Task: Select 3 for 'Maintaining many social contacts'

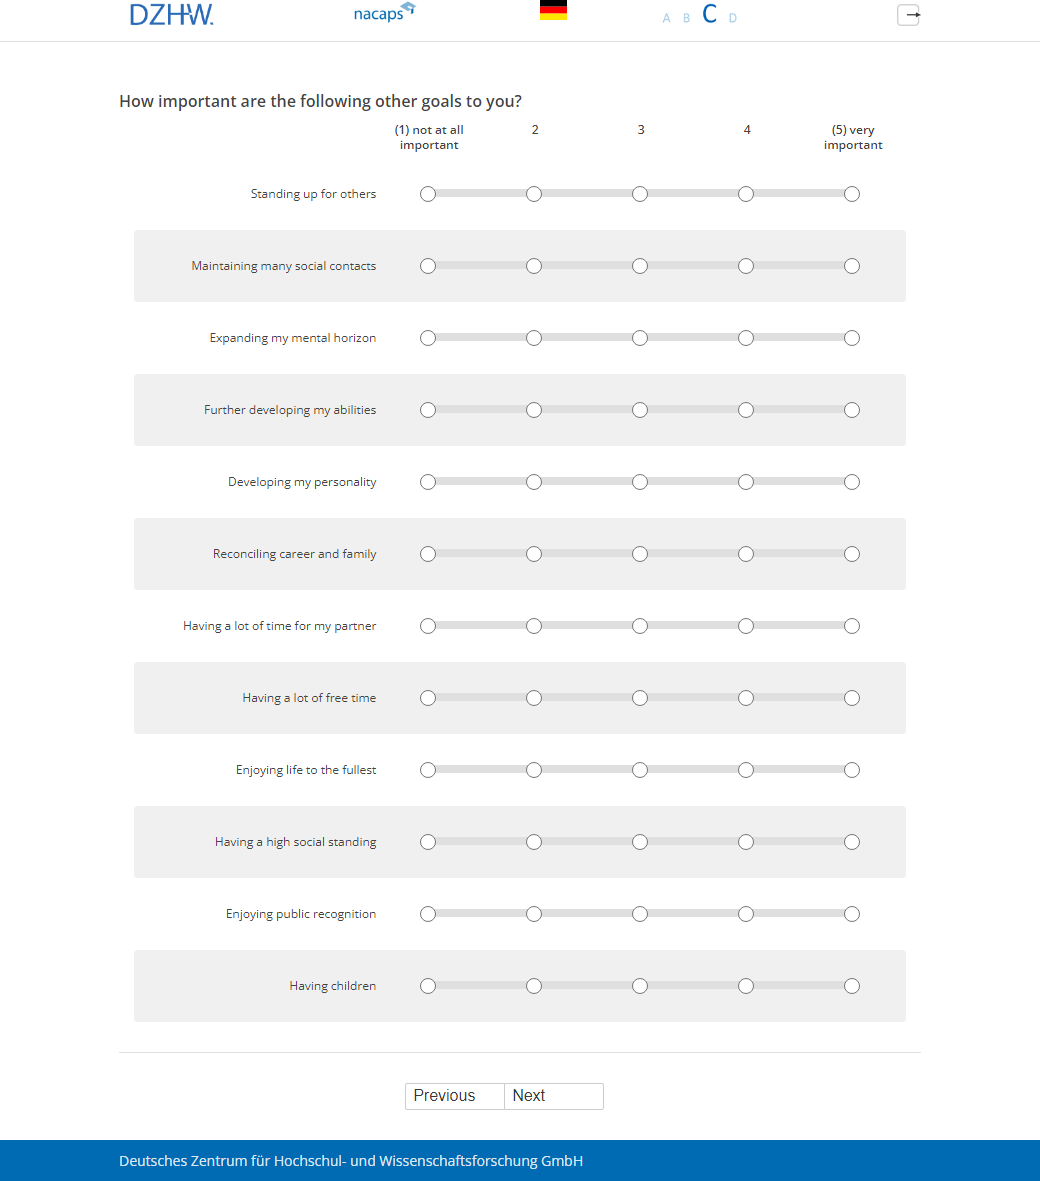Action: 640,266
